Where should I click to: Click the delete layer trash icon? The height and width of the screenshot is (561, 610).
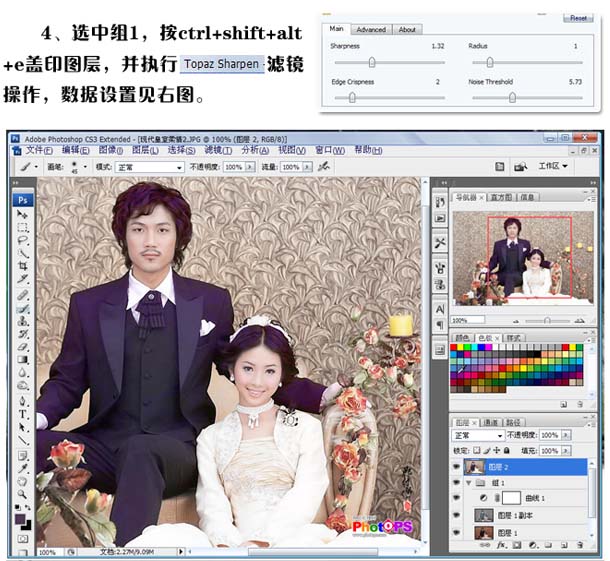(x=580, y=545)
